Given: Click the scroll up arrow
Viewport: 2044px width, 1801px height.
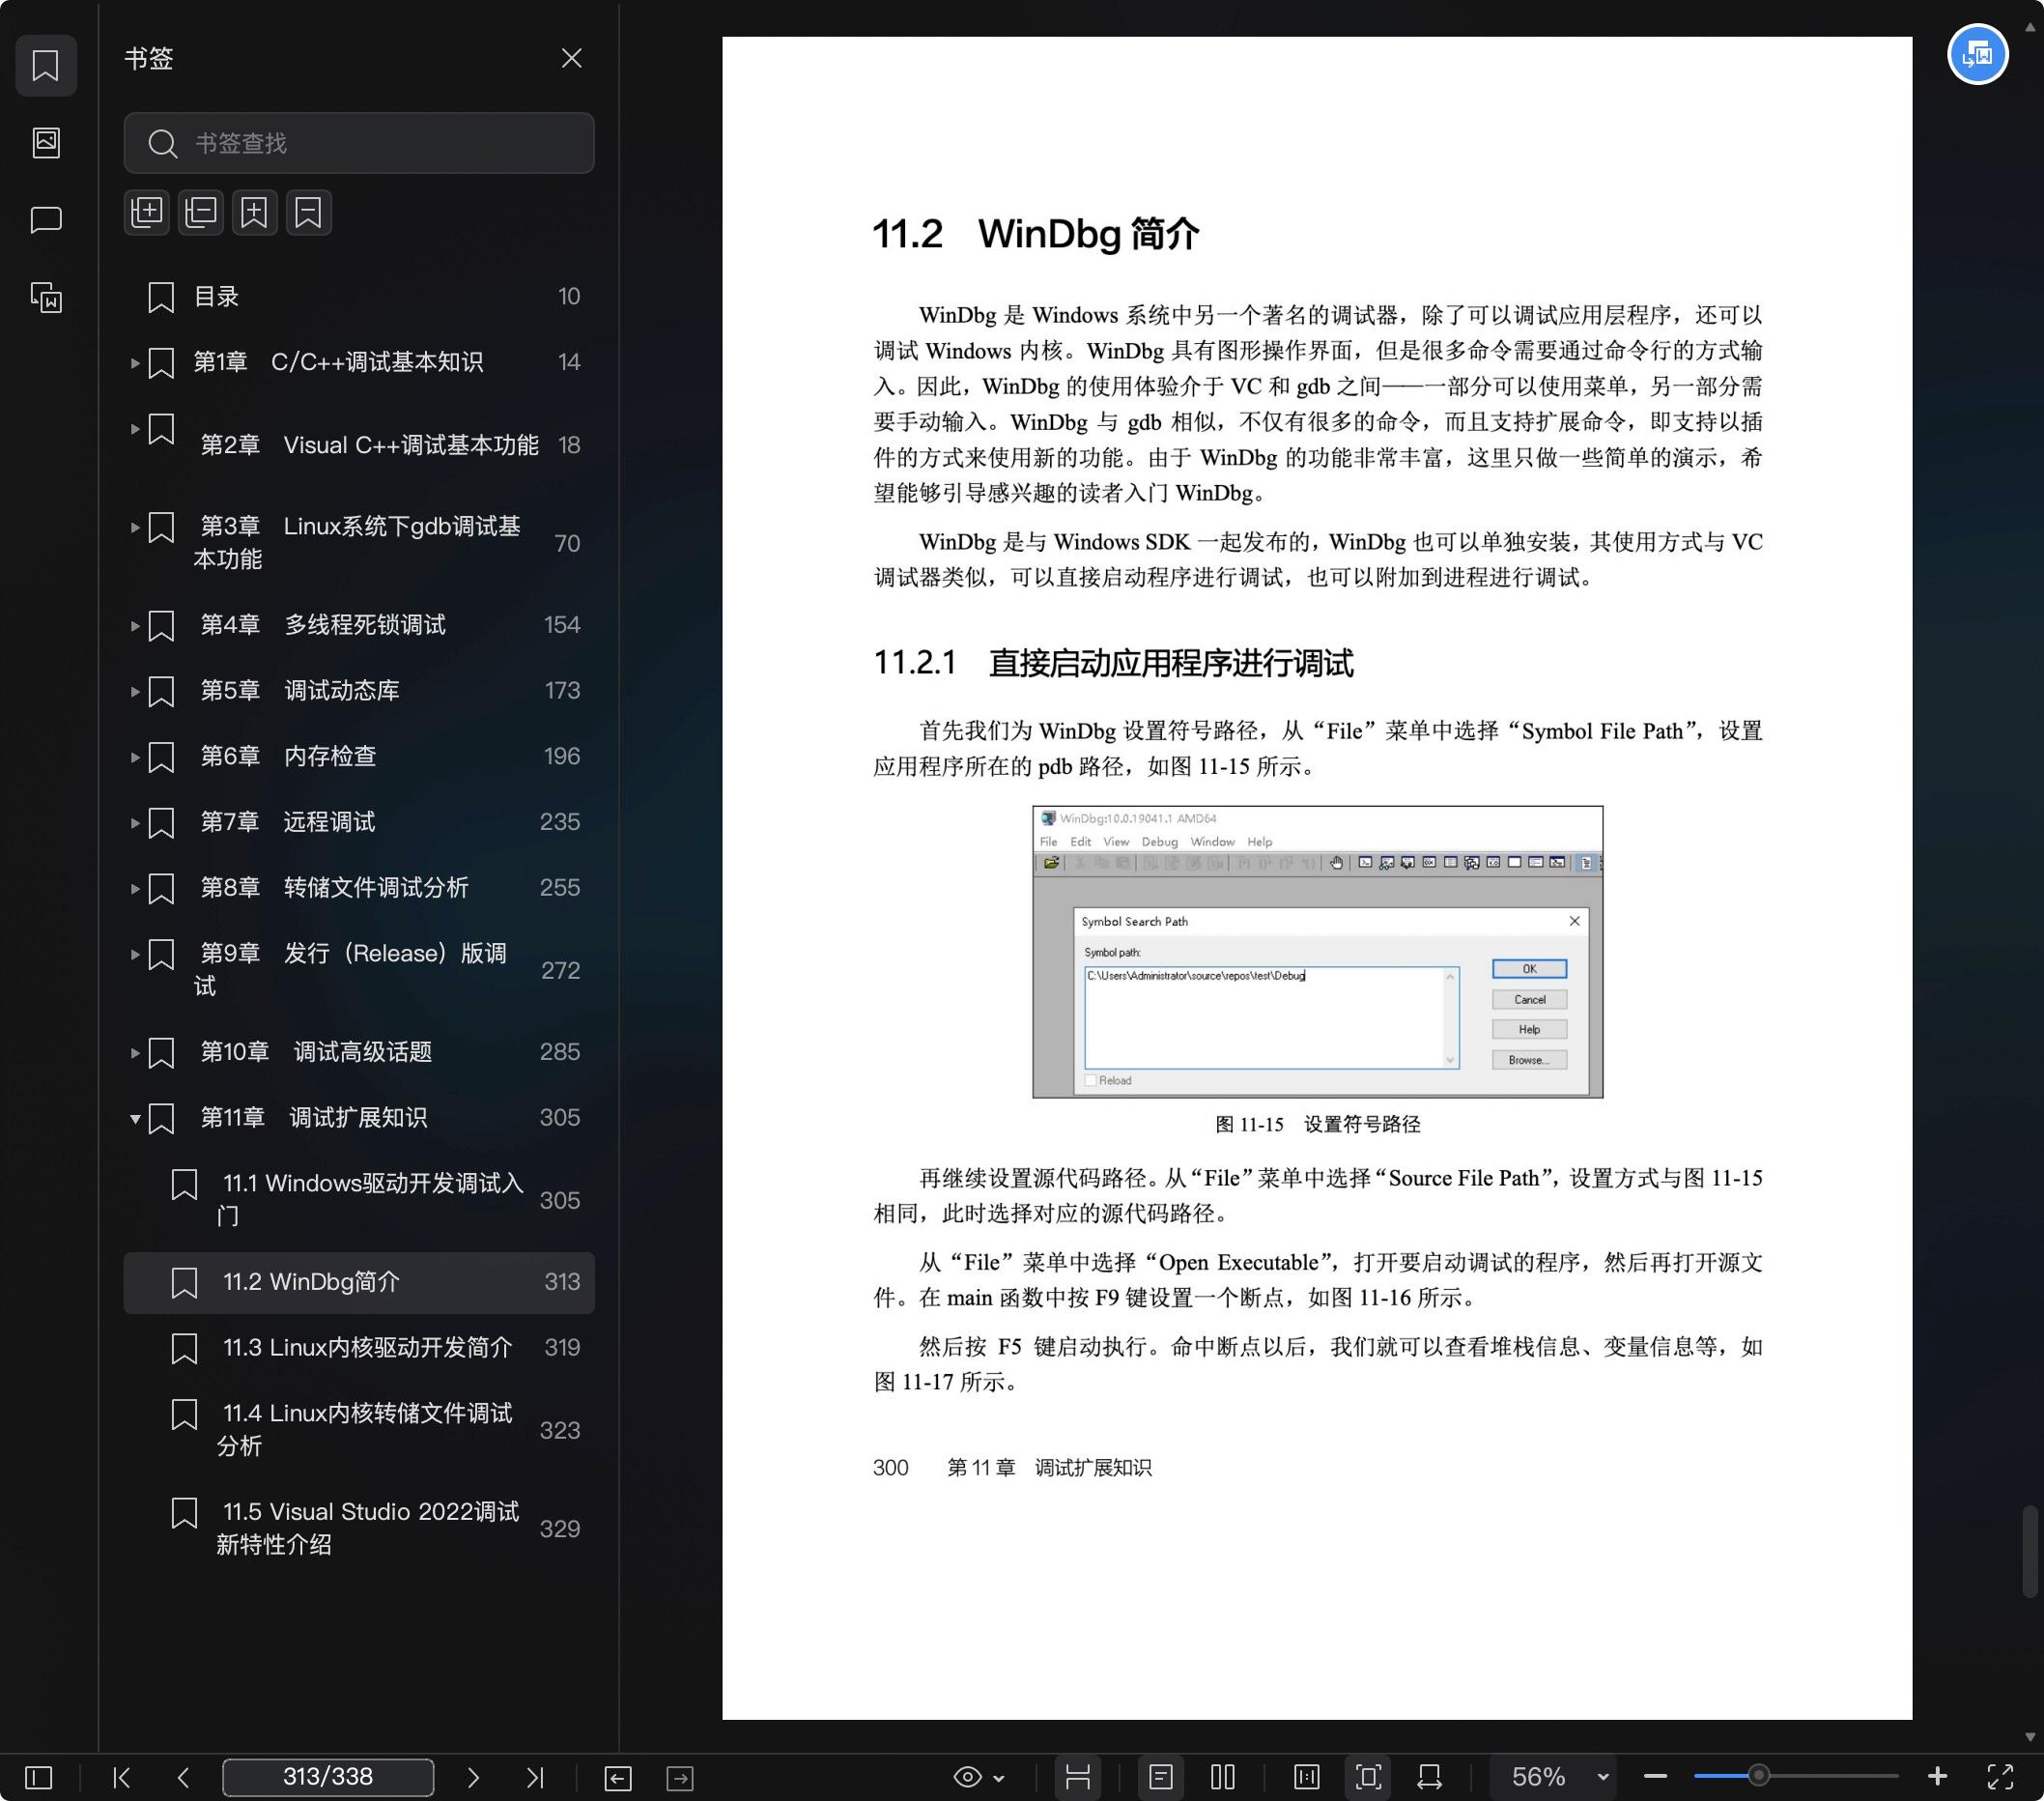Looking at the screenshot, I should [2030, 28].
